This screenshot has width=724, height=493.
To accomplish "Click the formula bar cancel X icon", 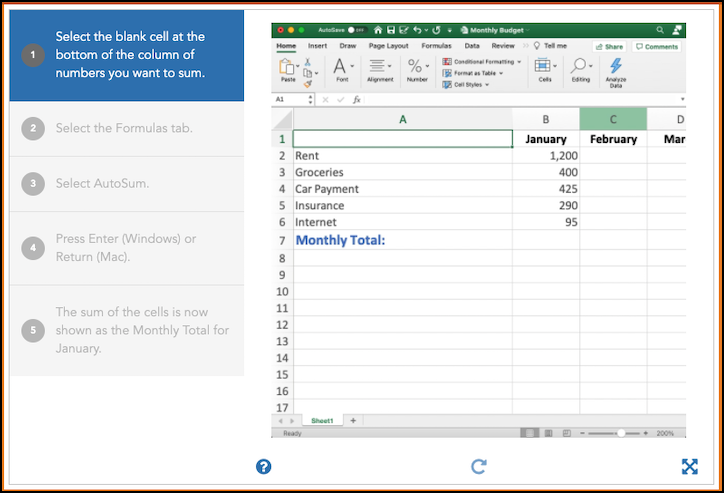I will pos(326,99).
